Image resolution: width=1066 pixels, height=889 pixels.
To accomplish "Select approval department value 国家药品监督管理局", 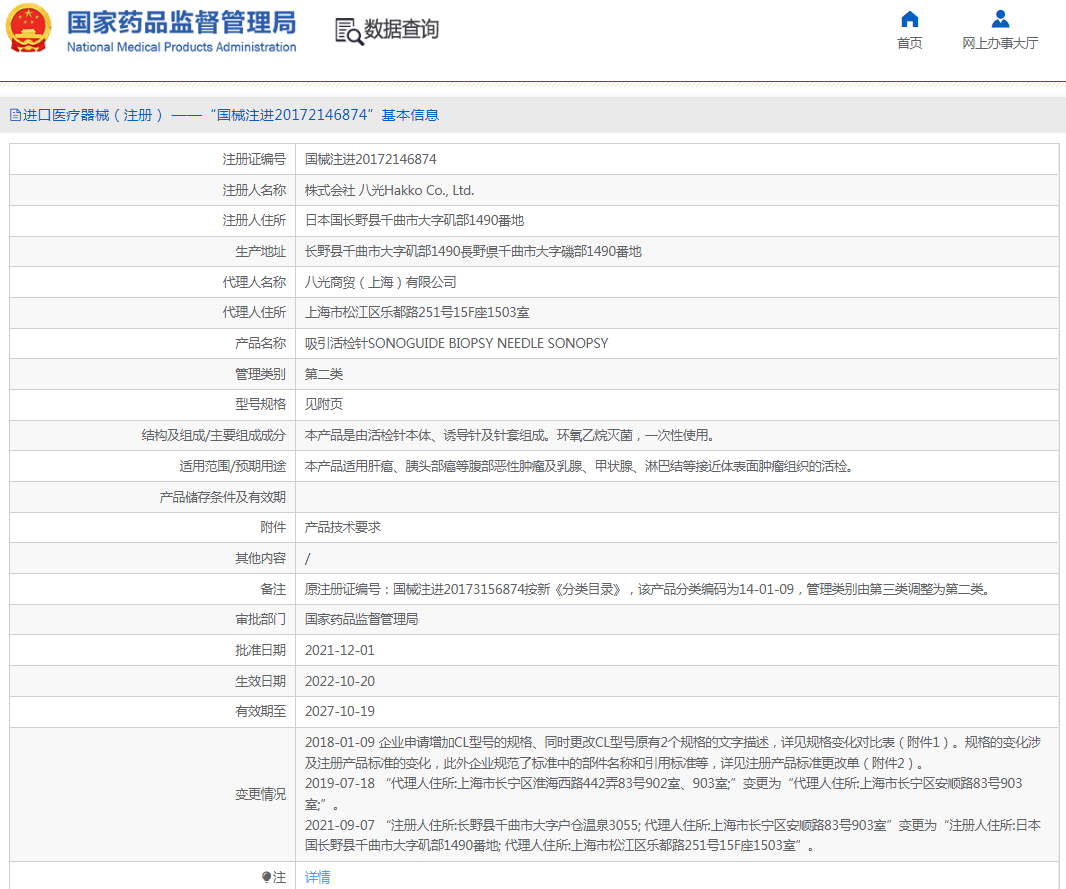I will pos(361,619).
